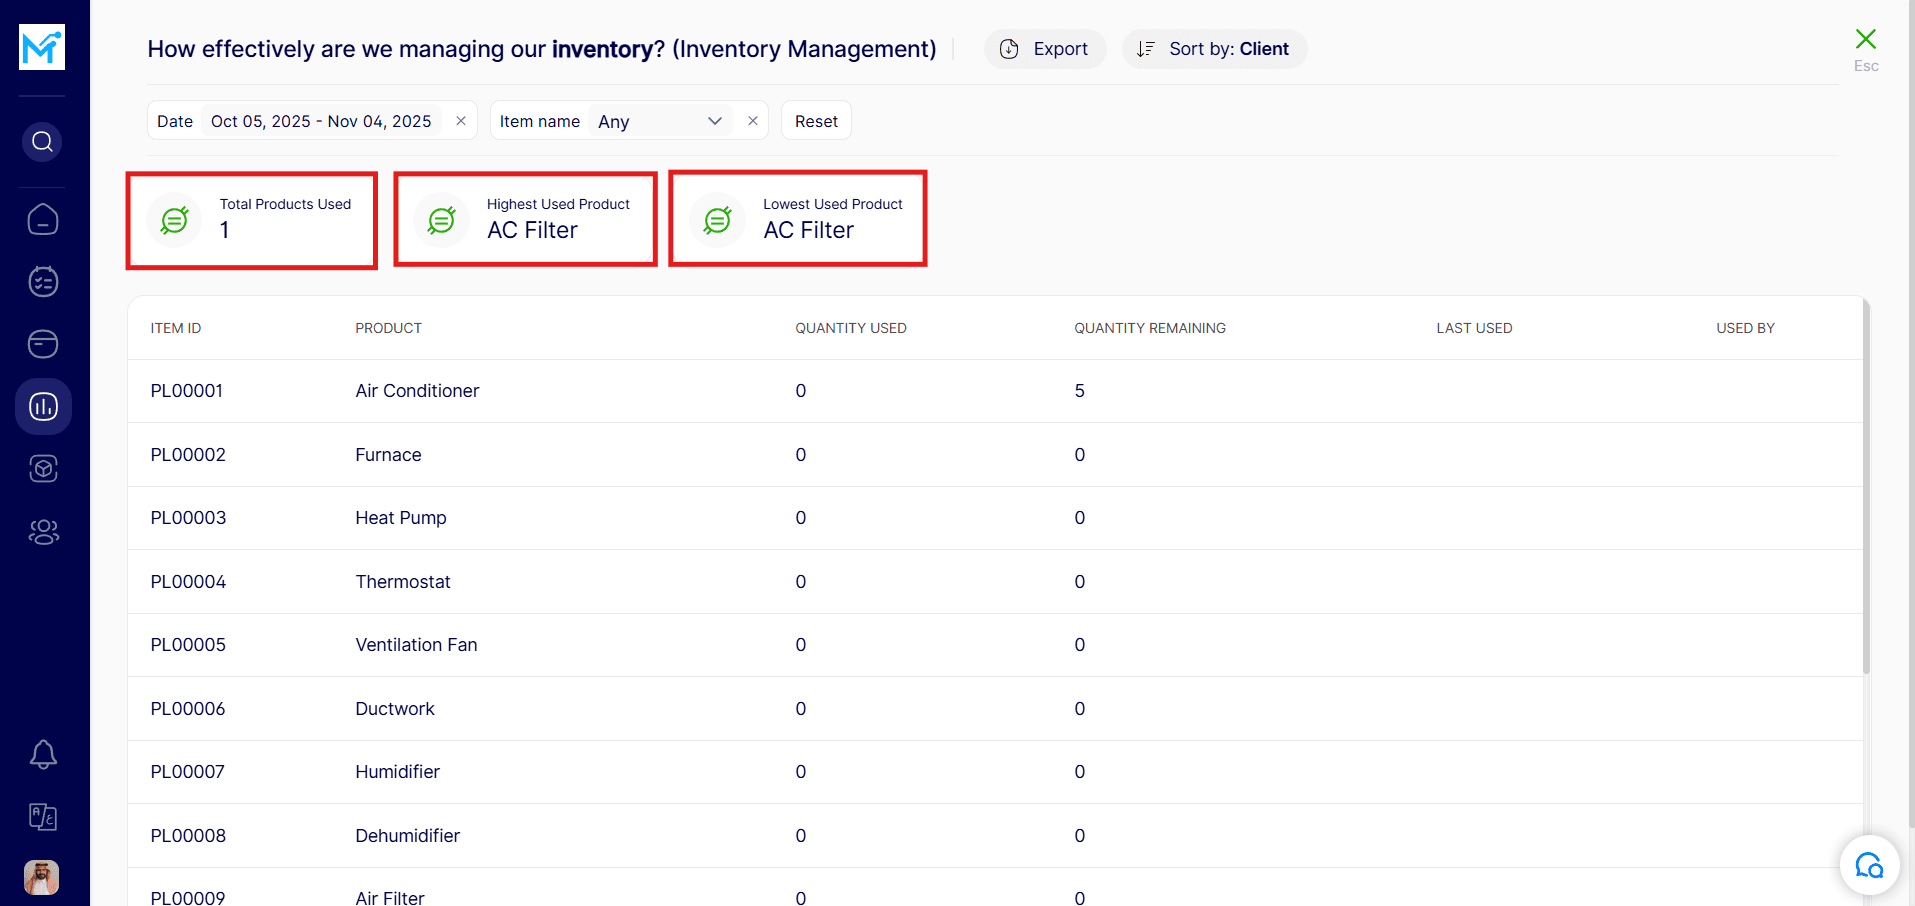Open the user profile avatar

(42, 877)
